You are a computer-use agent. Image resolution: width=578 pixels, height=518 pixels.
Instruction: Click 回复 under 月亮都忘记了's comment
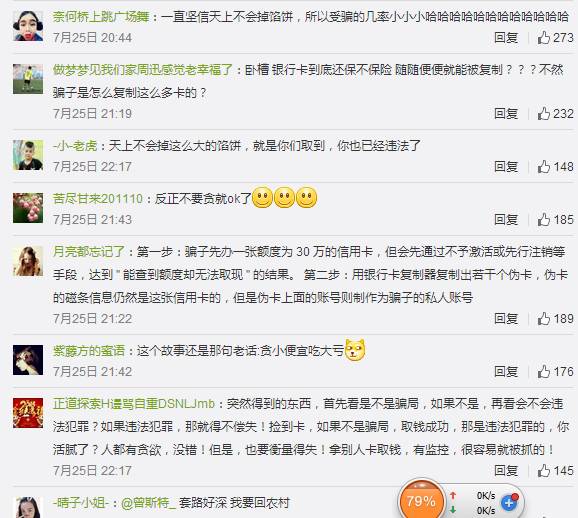pos(506,319)
